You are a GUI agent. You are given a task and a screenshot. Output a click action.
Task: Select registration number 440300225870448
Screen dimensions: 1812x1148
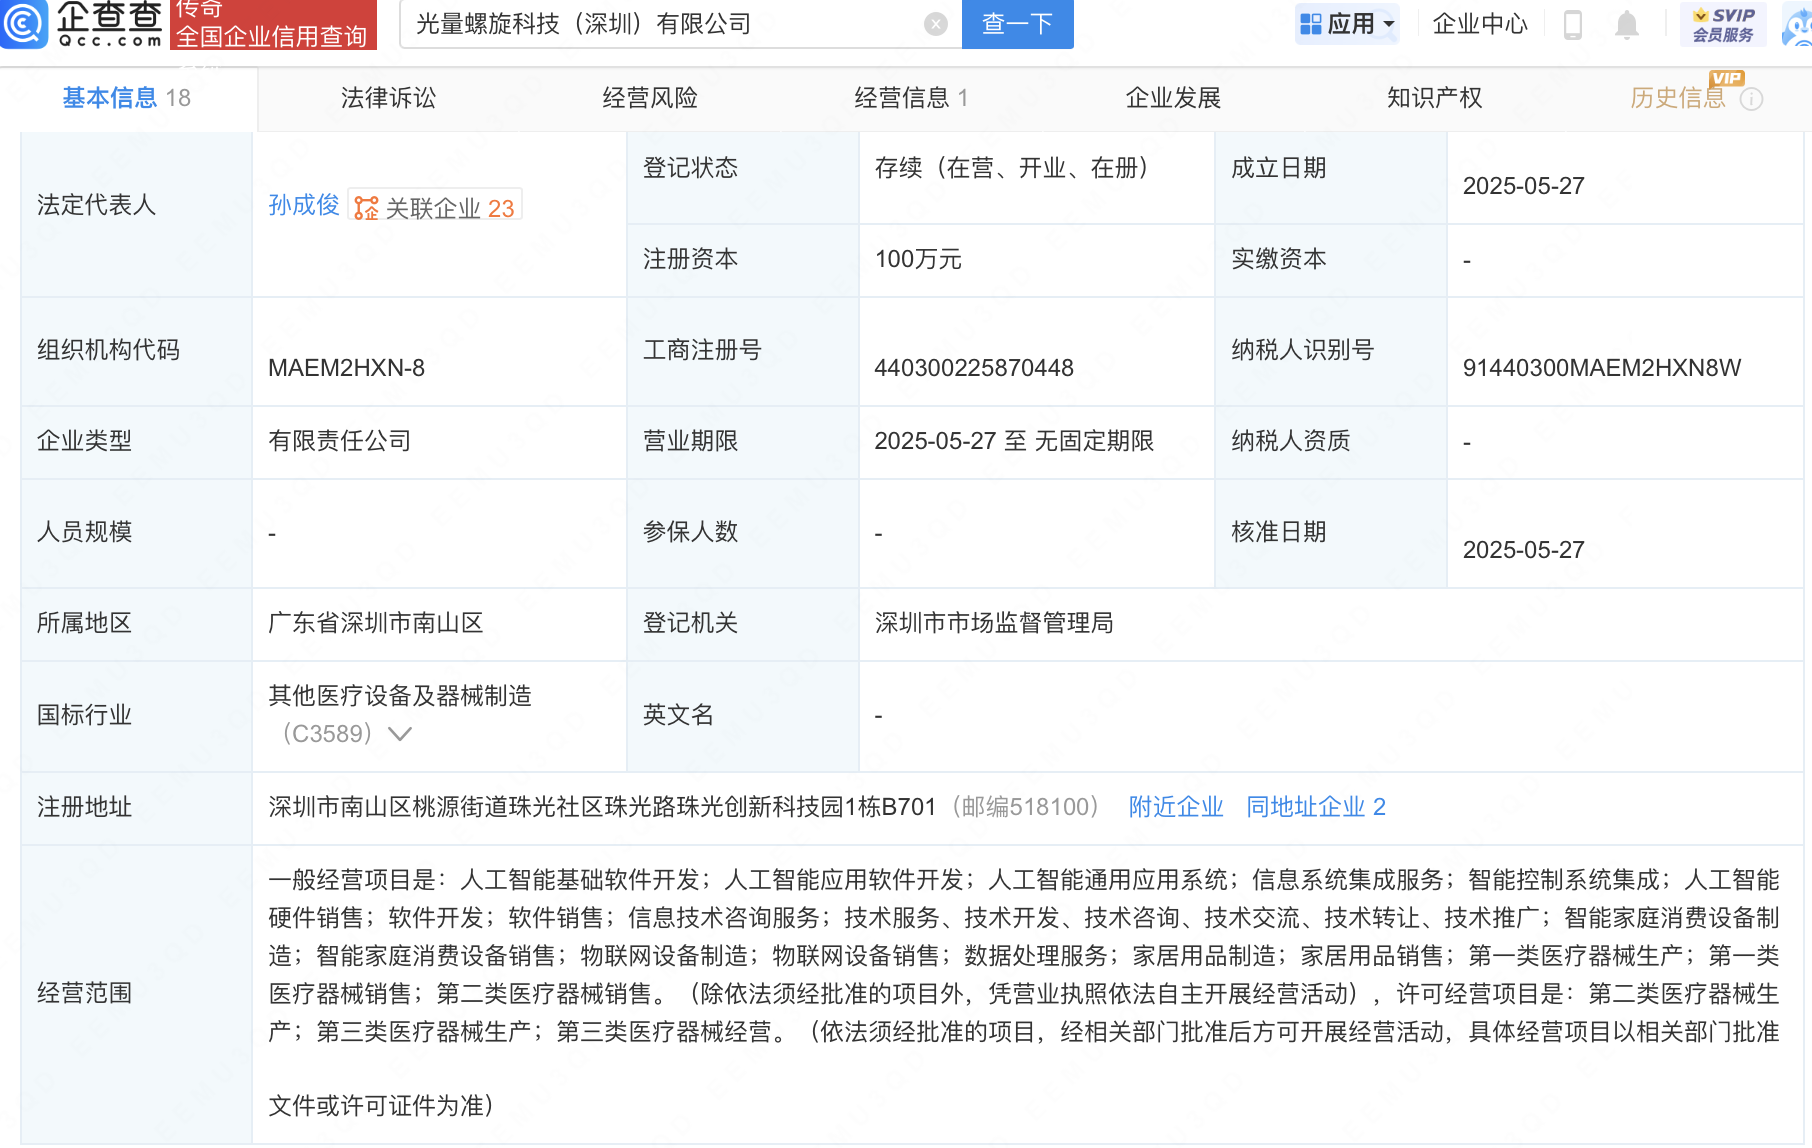[x=974, y=368]
